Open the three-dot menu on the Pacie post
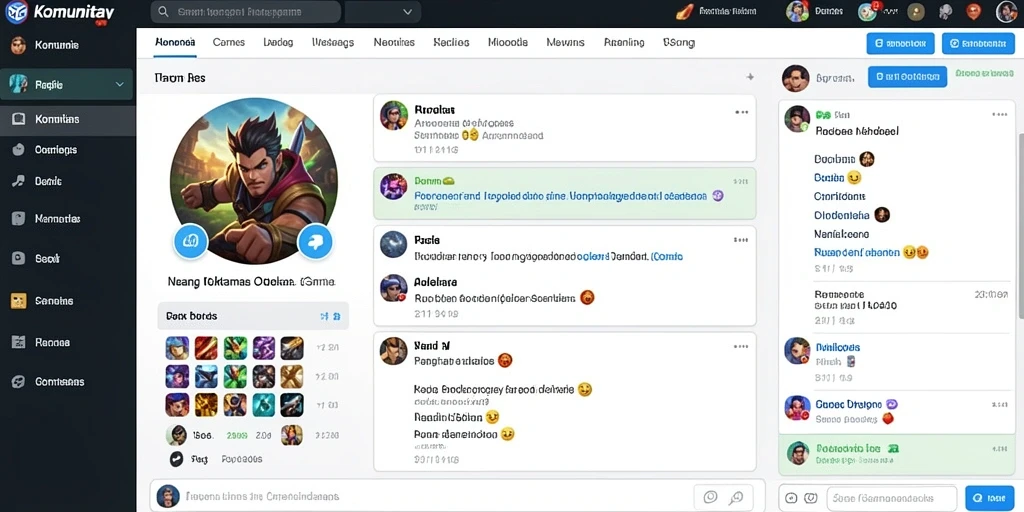1024x512 pixels. [741, 240]
